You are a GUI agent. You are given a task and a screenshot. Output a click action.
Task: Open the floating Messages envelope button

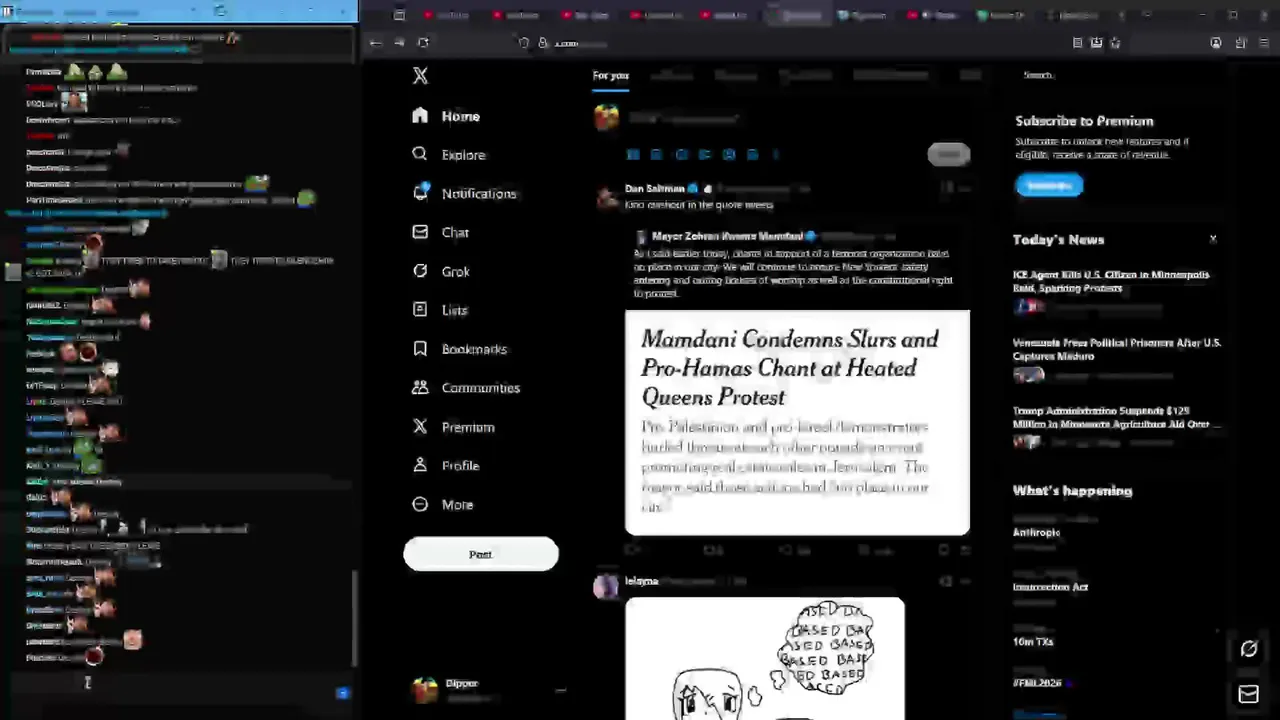[1248, 694]
